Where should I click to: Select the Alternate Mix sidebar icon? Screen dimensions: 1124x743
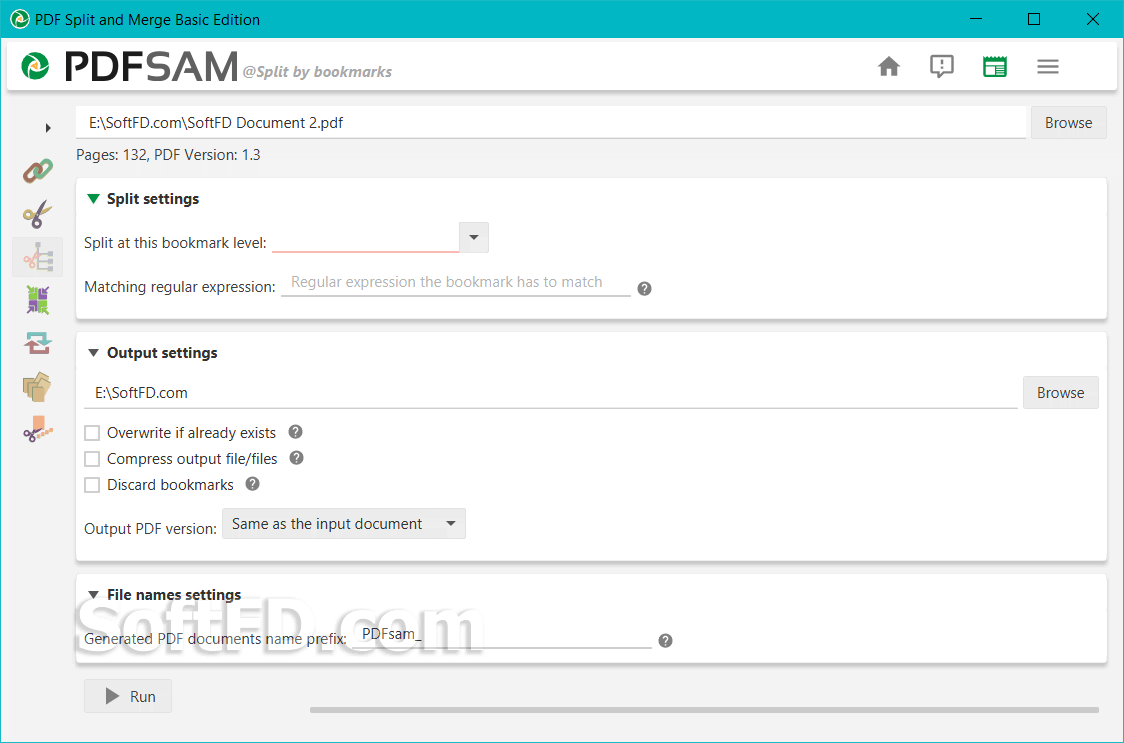point(37,300)
